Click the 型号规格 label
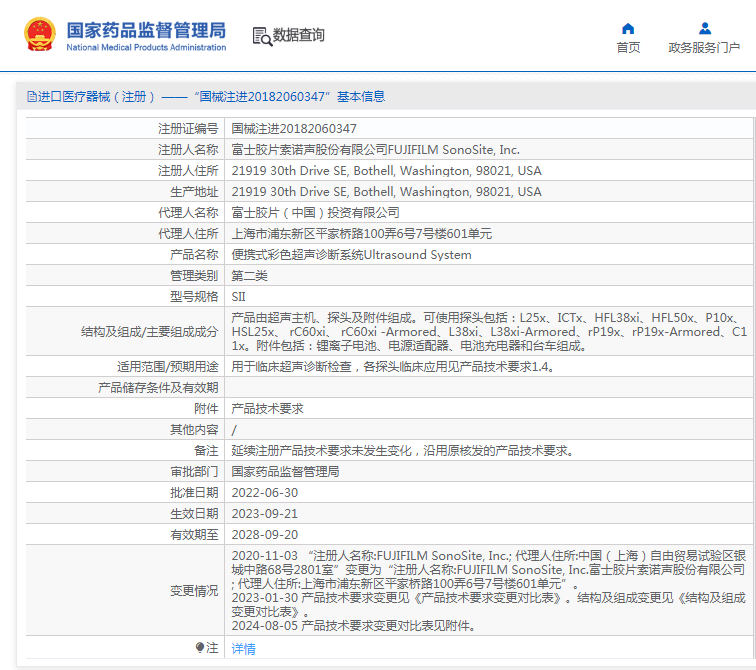756x670 pixels. [194, 296]
